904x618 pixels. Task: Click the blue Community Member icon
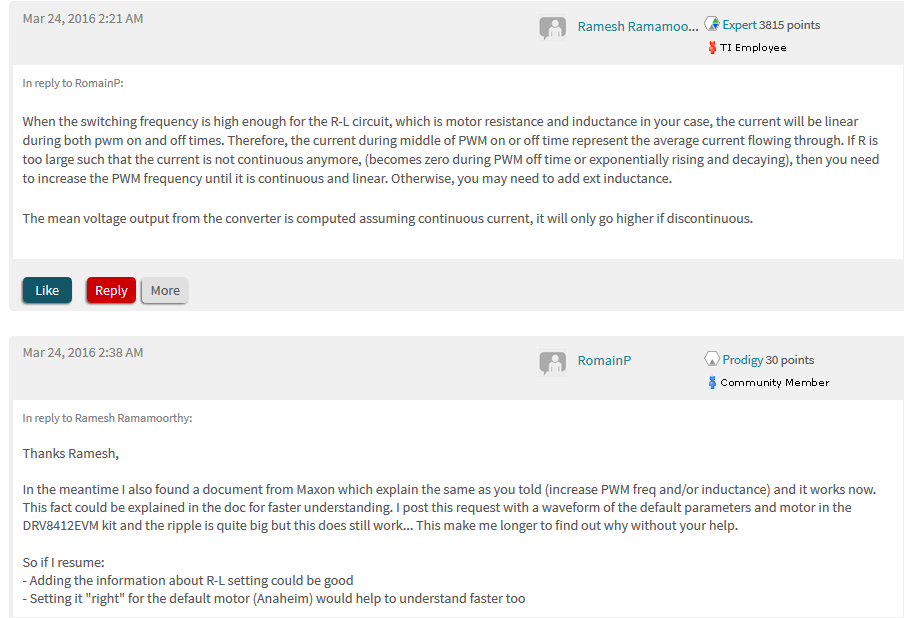click(x=712, y=382)
